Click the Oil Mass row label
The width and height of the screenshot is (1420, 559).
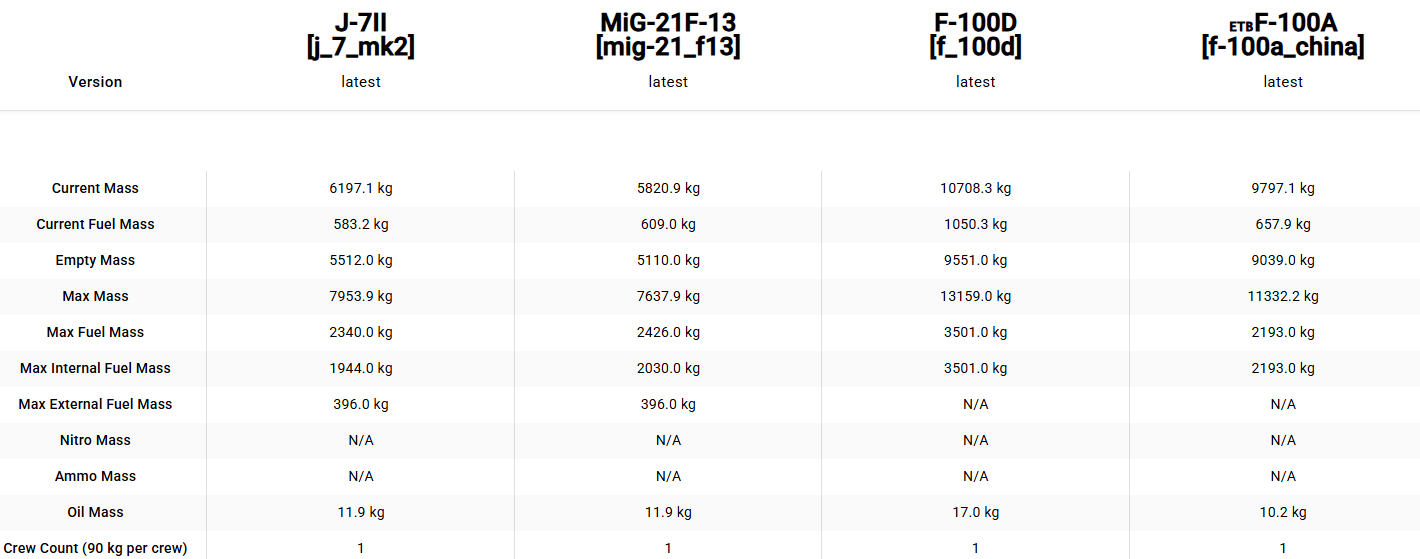click(95, 512)
